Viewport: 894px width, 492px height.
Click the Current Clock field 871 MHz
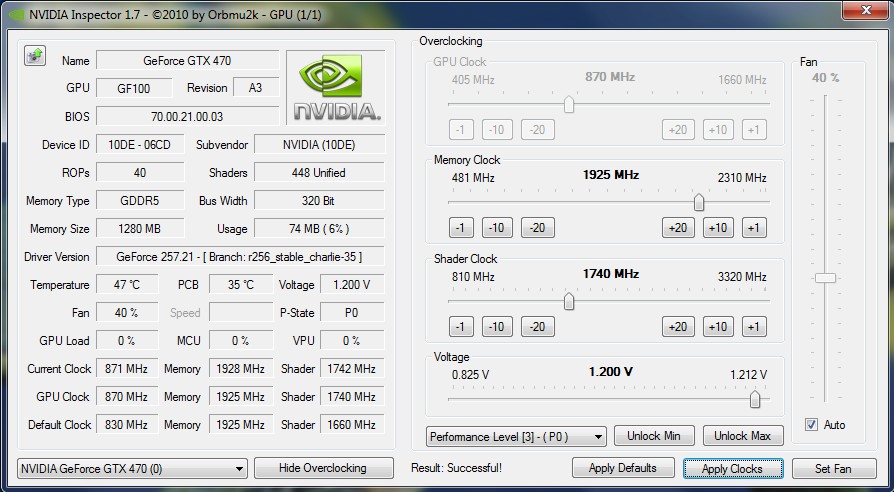pos(127,369)
